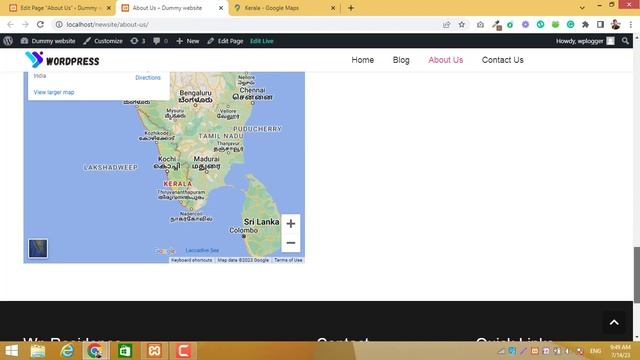Click the browser forward arrow

click(25, 24)
